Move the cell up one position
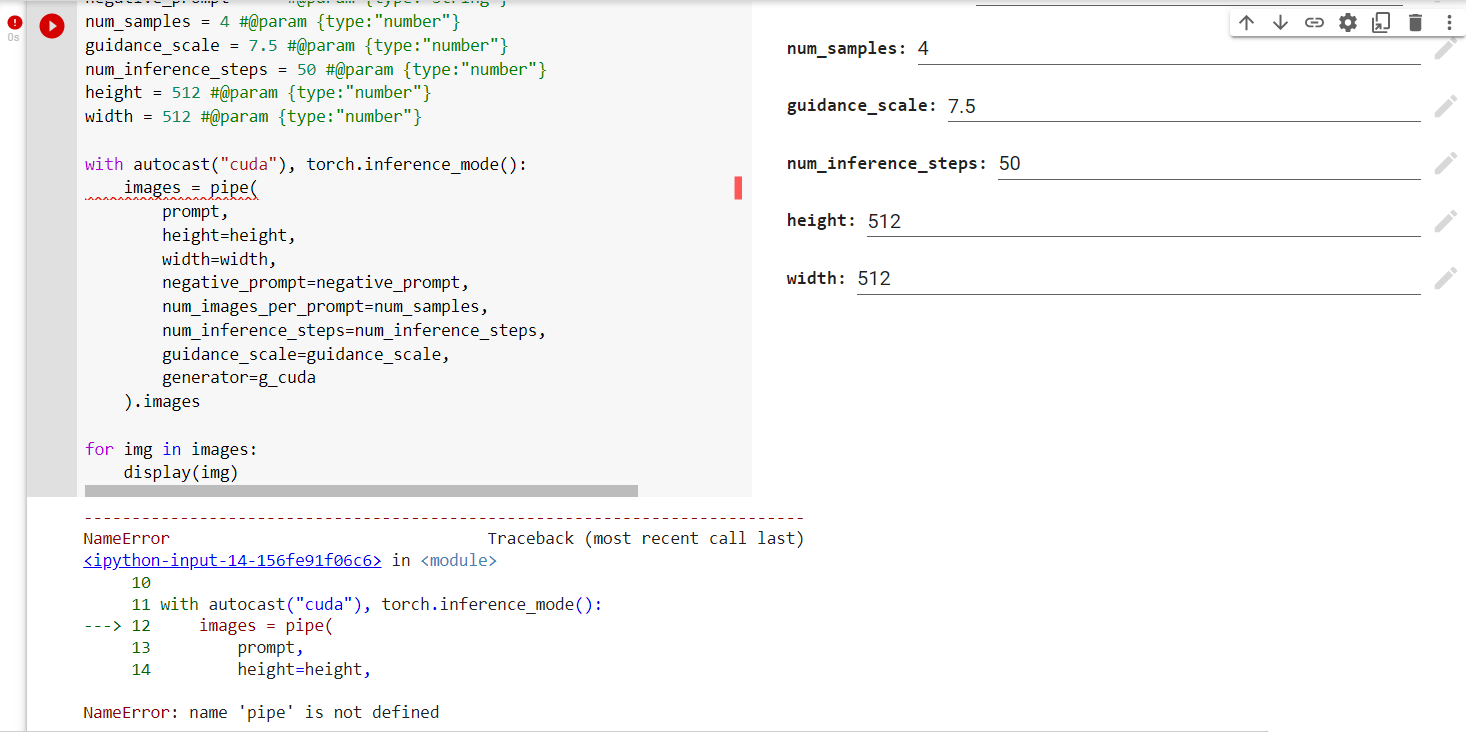The height and width of the screenshot is (732, 1466). (x=1246, y=21)
